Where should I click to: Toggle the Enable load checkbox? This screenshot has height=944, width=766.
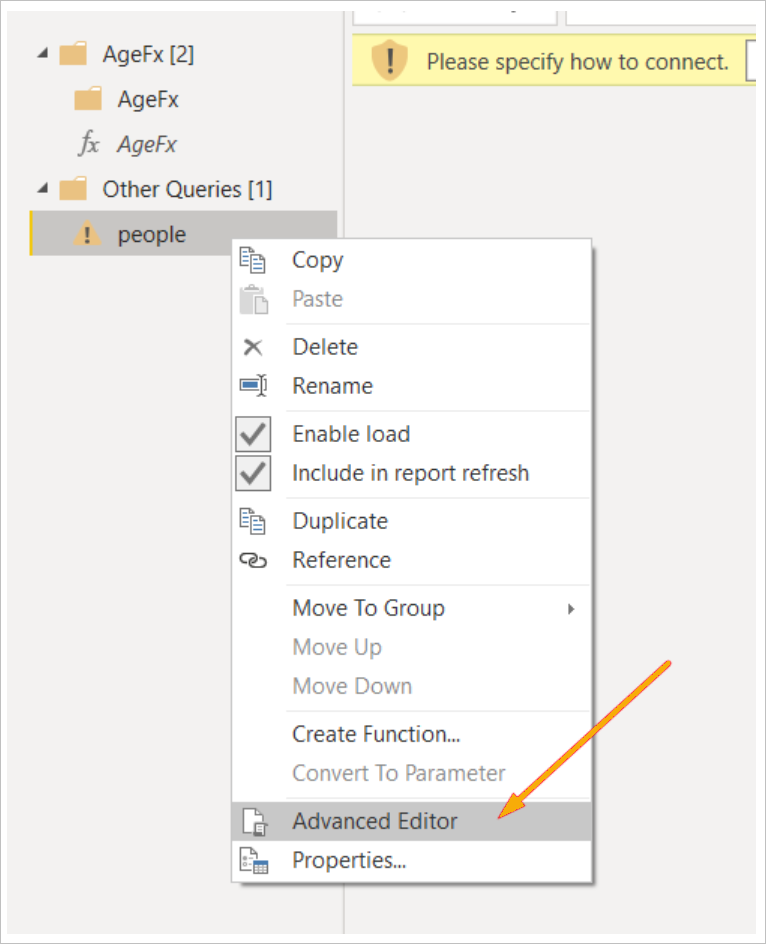pyautogui.click(x=253, y=434)
